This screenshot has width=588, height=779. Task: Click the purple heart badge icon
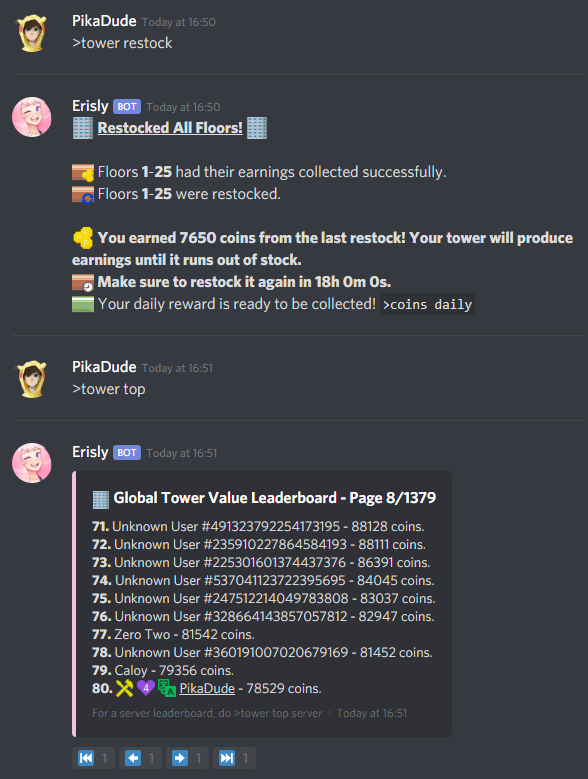146,688
